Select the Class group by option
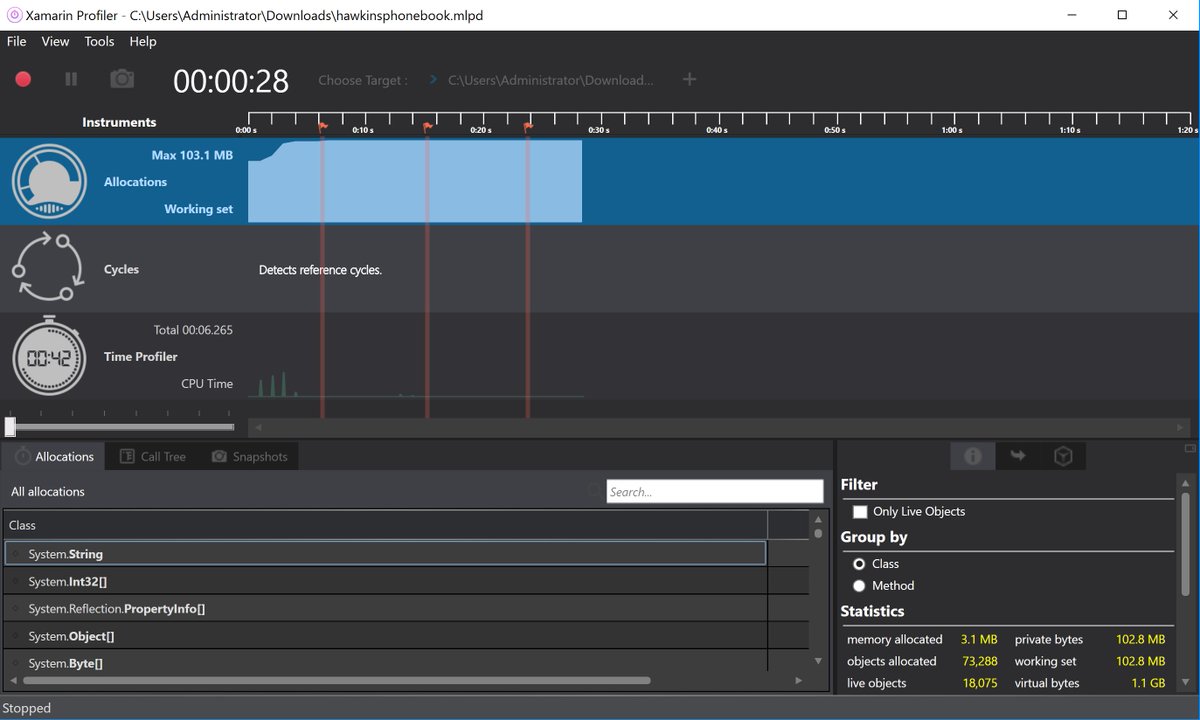This screenshot has width=1200, height=720. [x=859, y=564]
